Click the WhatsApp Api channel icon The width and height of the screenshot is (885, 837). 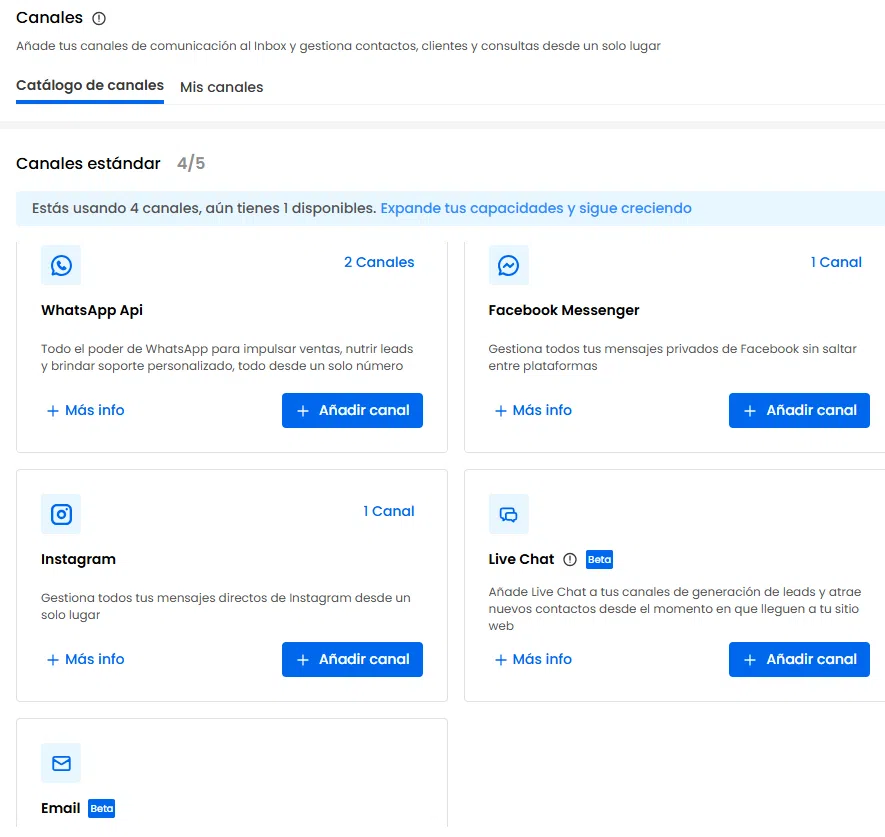click(x=61, y=265)
